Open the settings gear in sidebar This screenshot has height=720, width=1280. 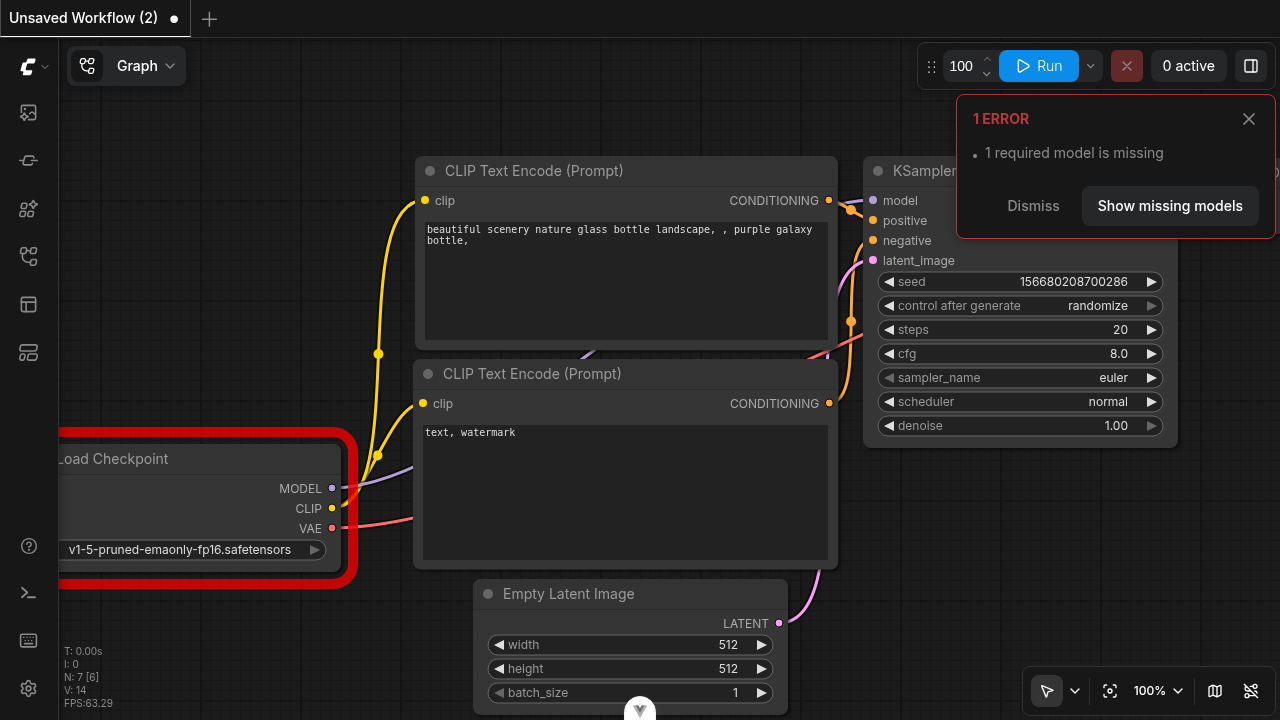coord(28,688)
